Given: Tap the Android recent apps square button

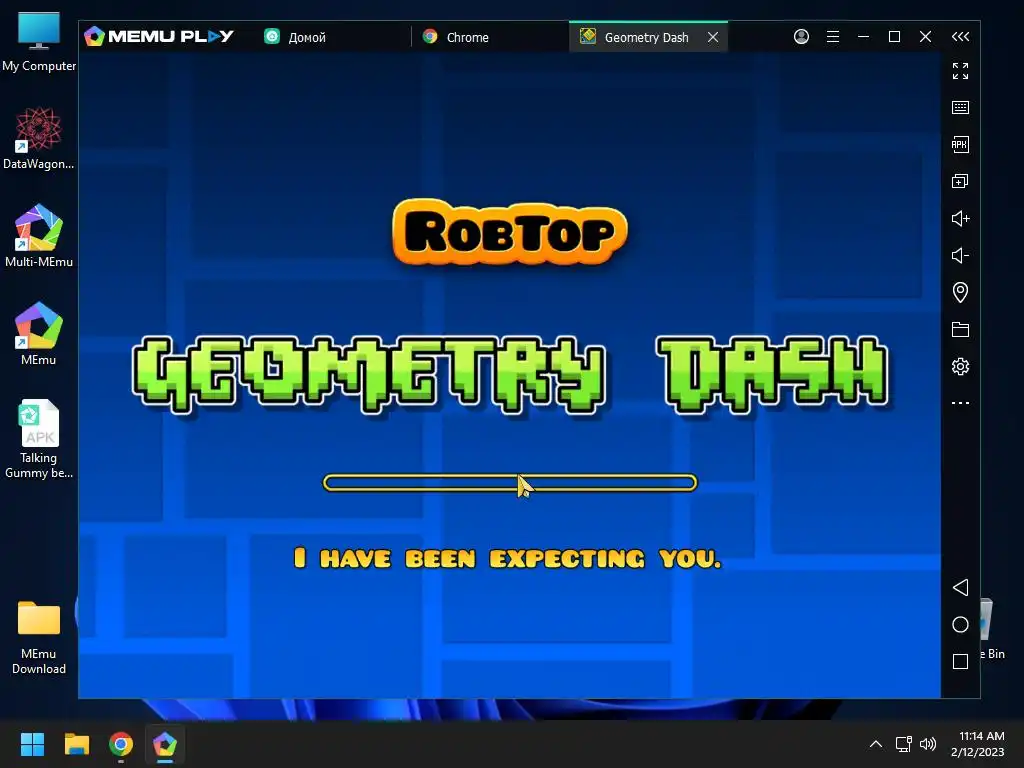Looking at the screenshot, I should click(960, 662).
